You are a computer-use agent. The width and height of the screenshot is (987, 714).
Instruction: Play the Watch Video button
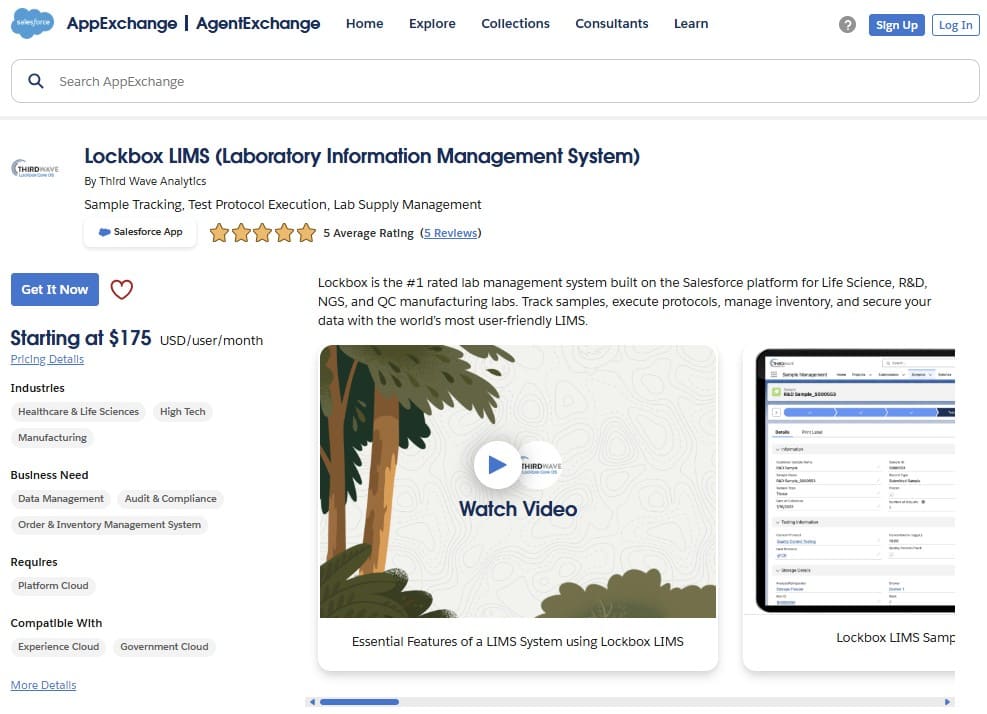[497, 465]
